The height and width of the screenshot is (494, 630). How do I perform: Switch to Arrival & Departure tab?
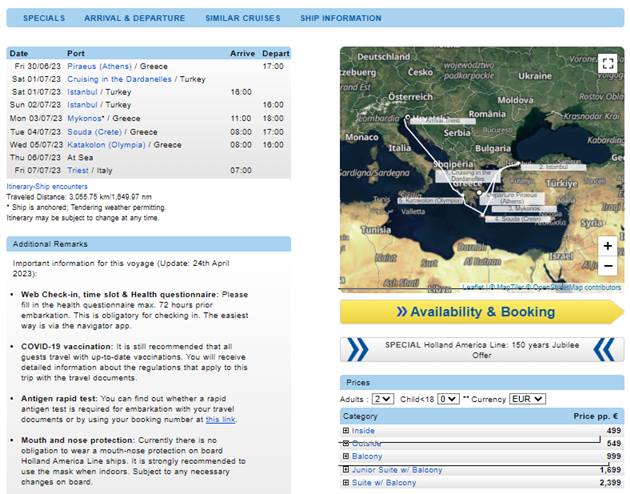[x=135, y=18]
